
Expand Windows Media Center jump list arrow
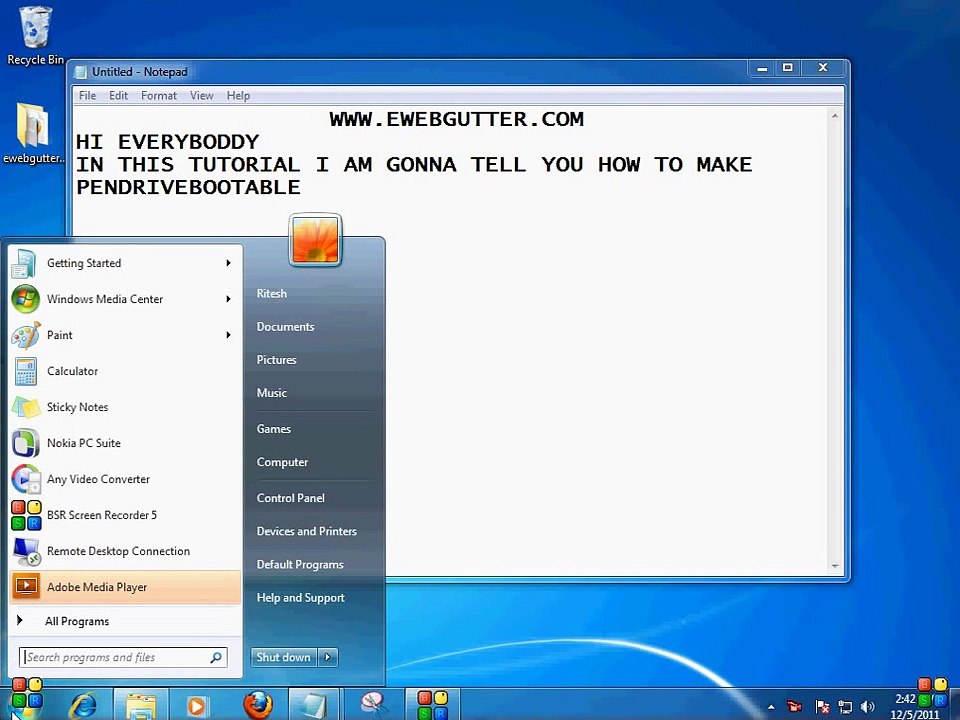click(x=228, y=299)
